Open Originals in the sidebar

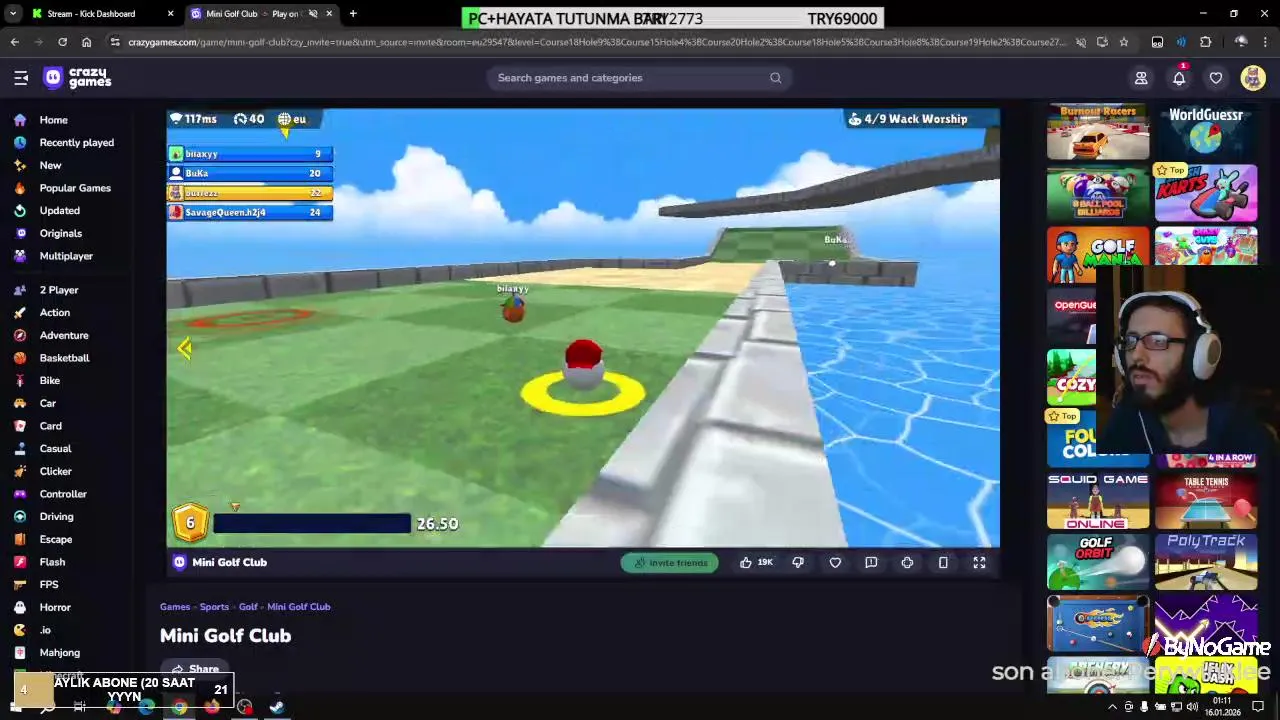60,233
